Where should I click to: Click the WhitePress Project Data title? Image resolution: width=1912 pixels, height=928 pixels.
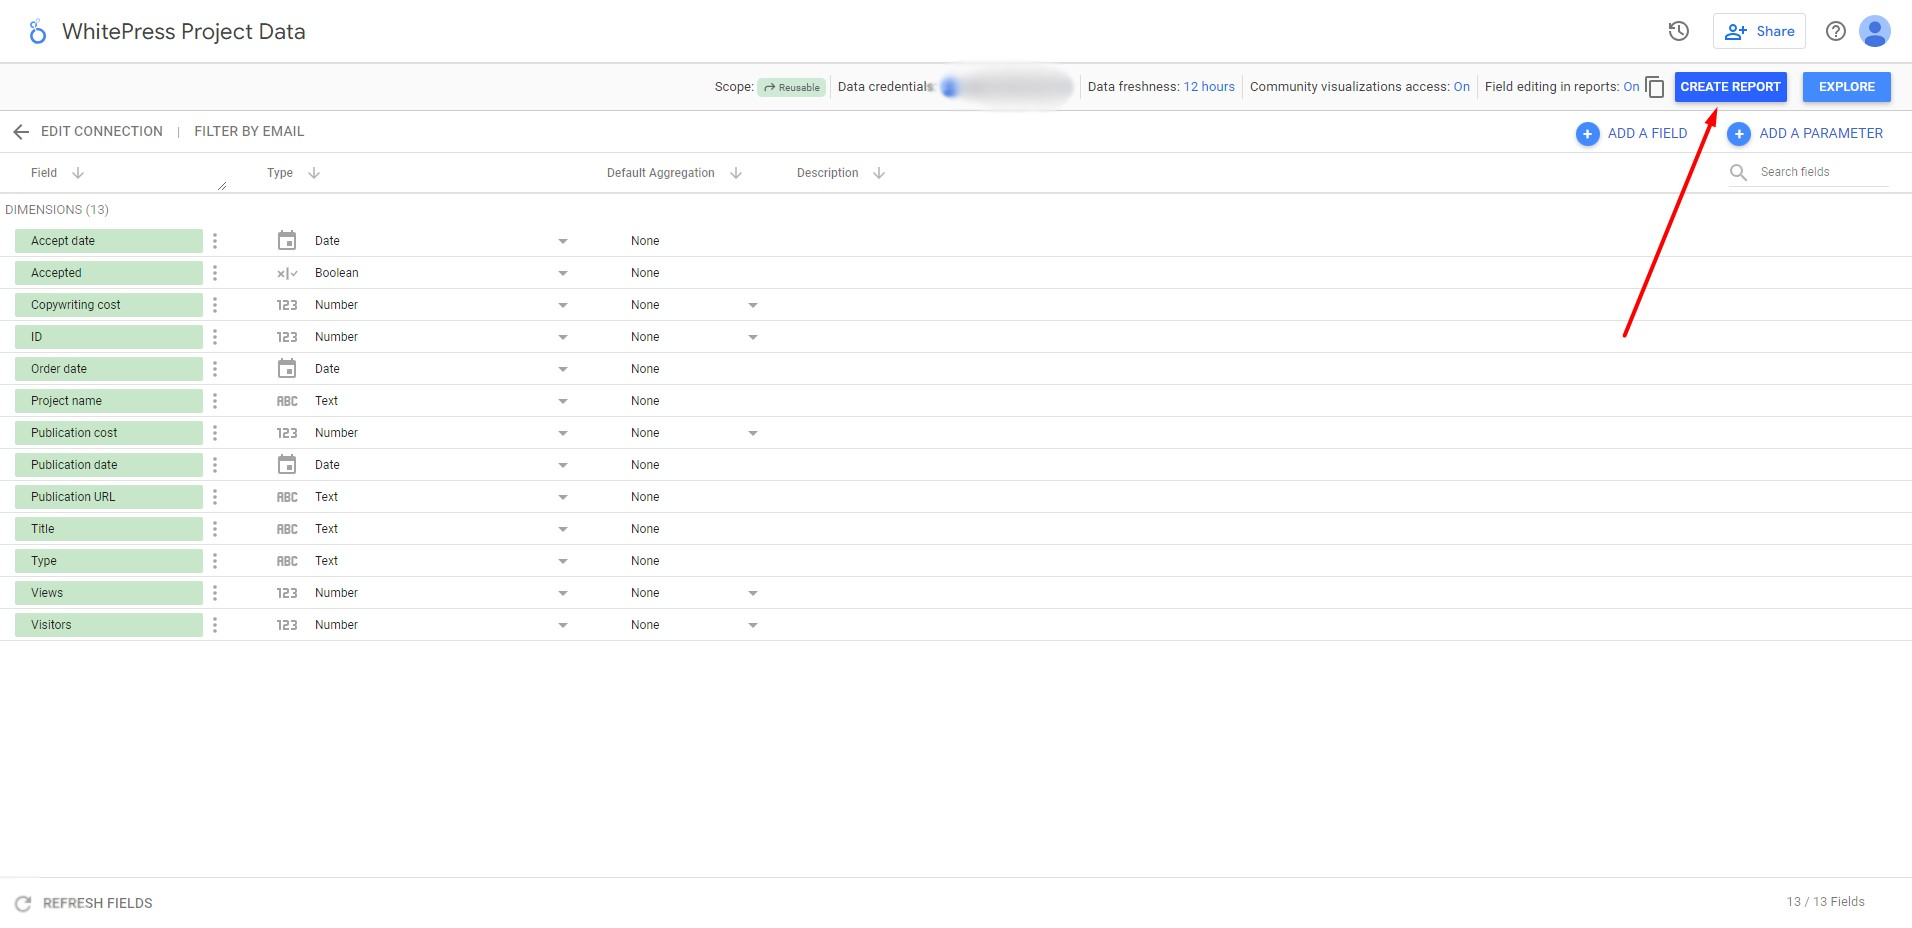click(x=184, y=32)
